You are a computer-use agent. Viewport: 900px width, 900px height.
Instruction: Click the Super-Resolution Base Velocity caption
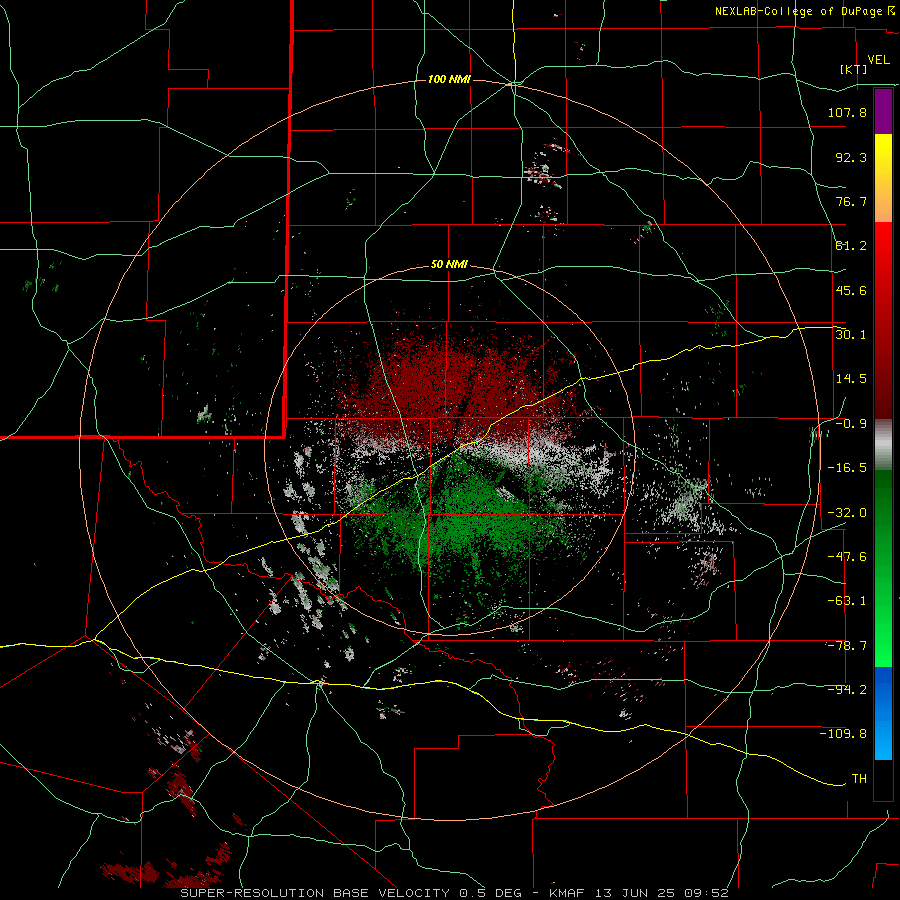(455, 893)
